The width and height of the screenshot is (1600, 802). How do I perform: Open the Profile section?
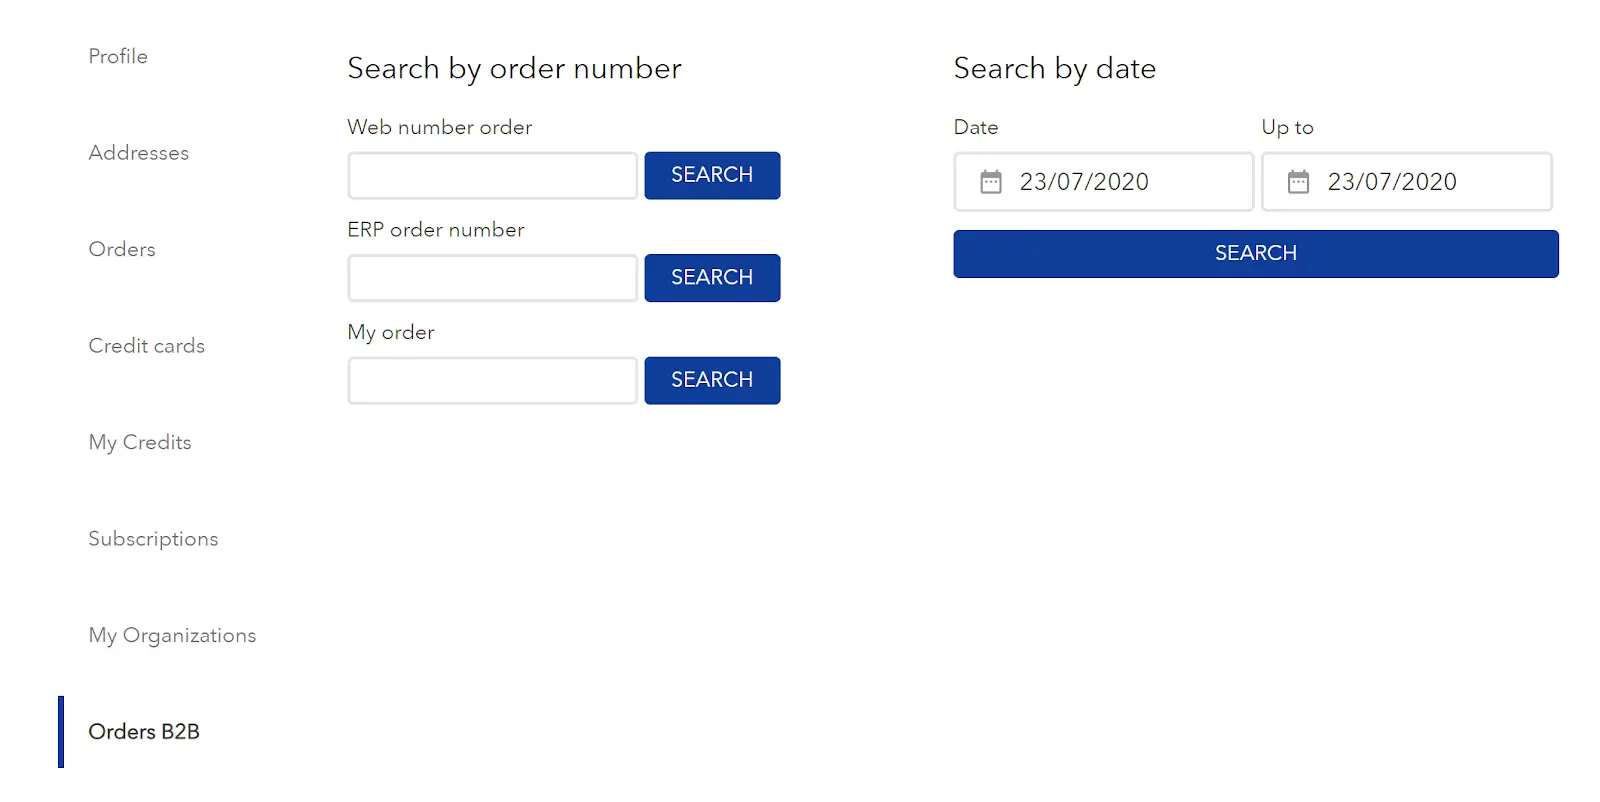[118, 57]
